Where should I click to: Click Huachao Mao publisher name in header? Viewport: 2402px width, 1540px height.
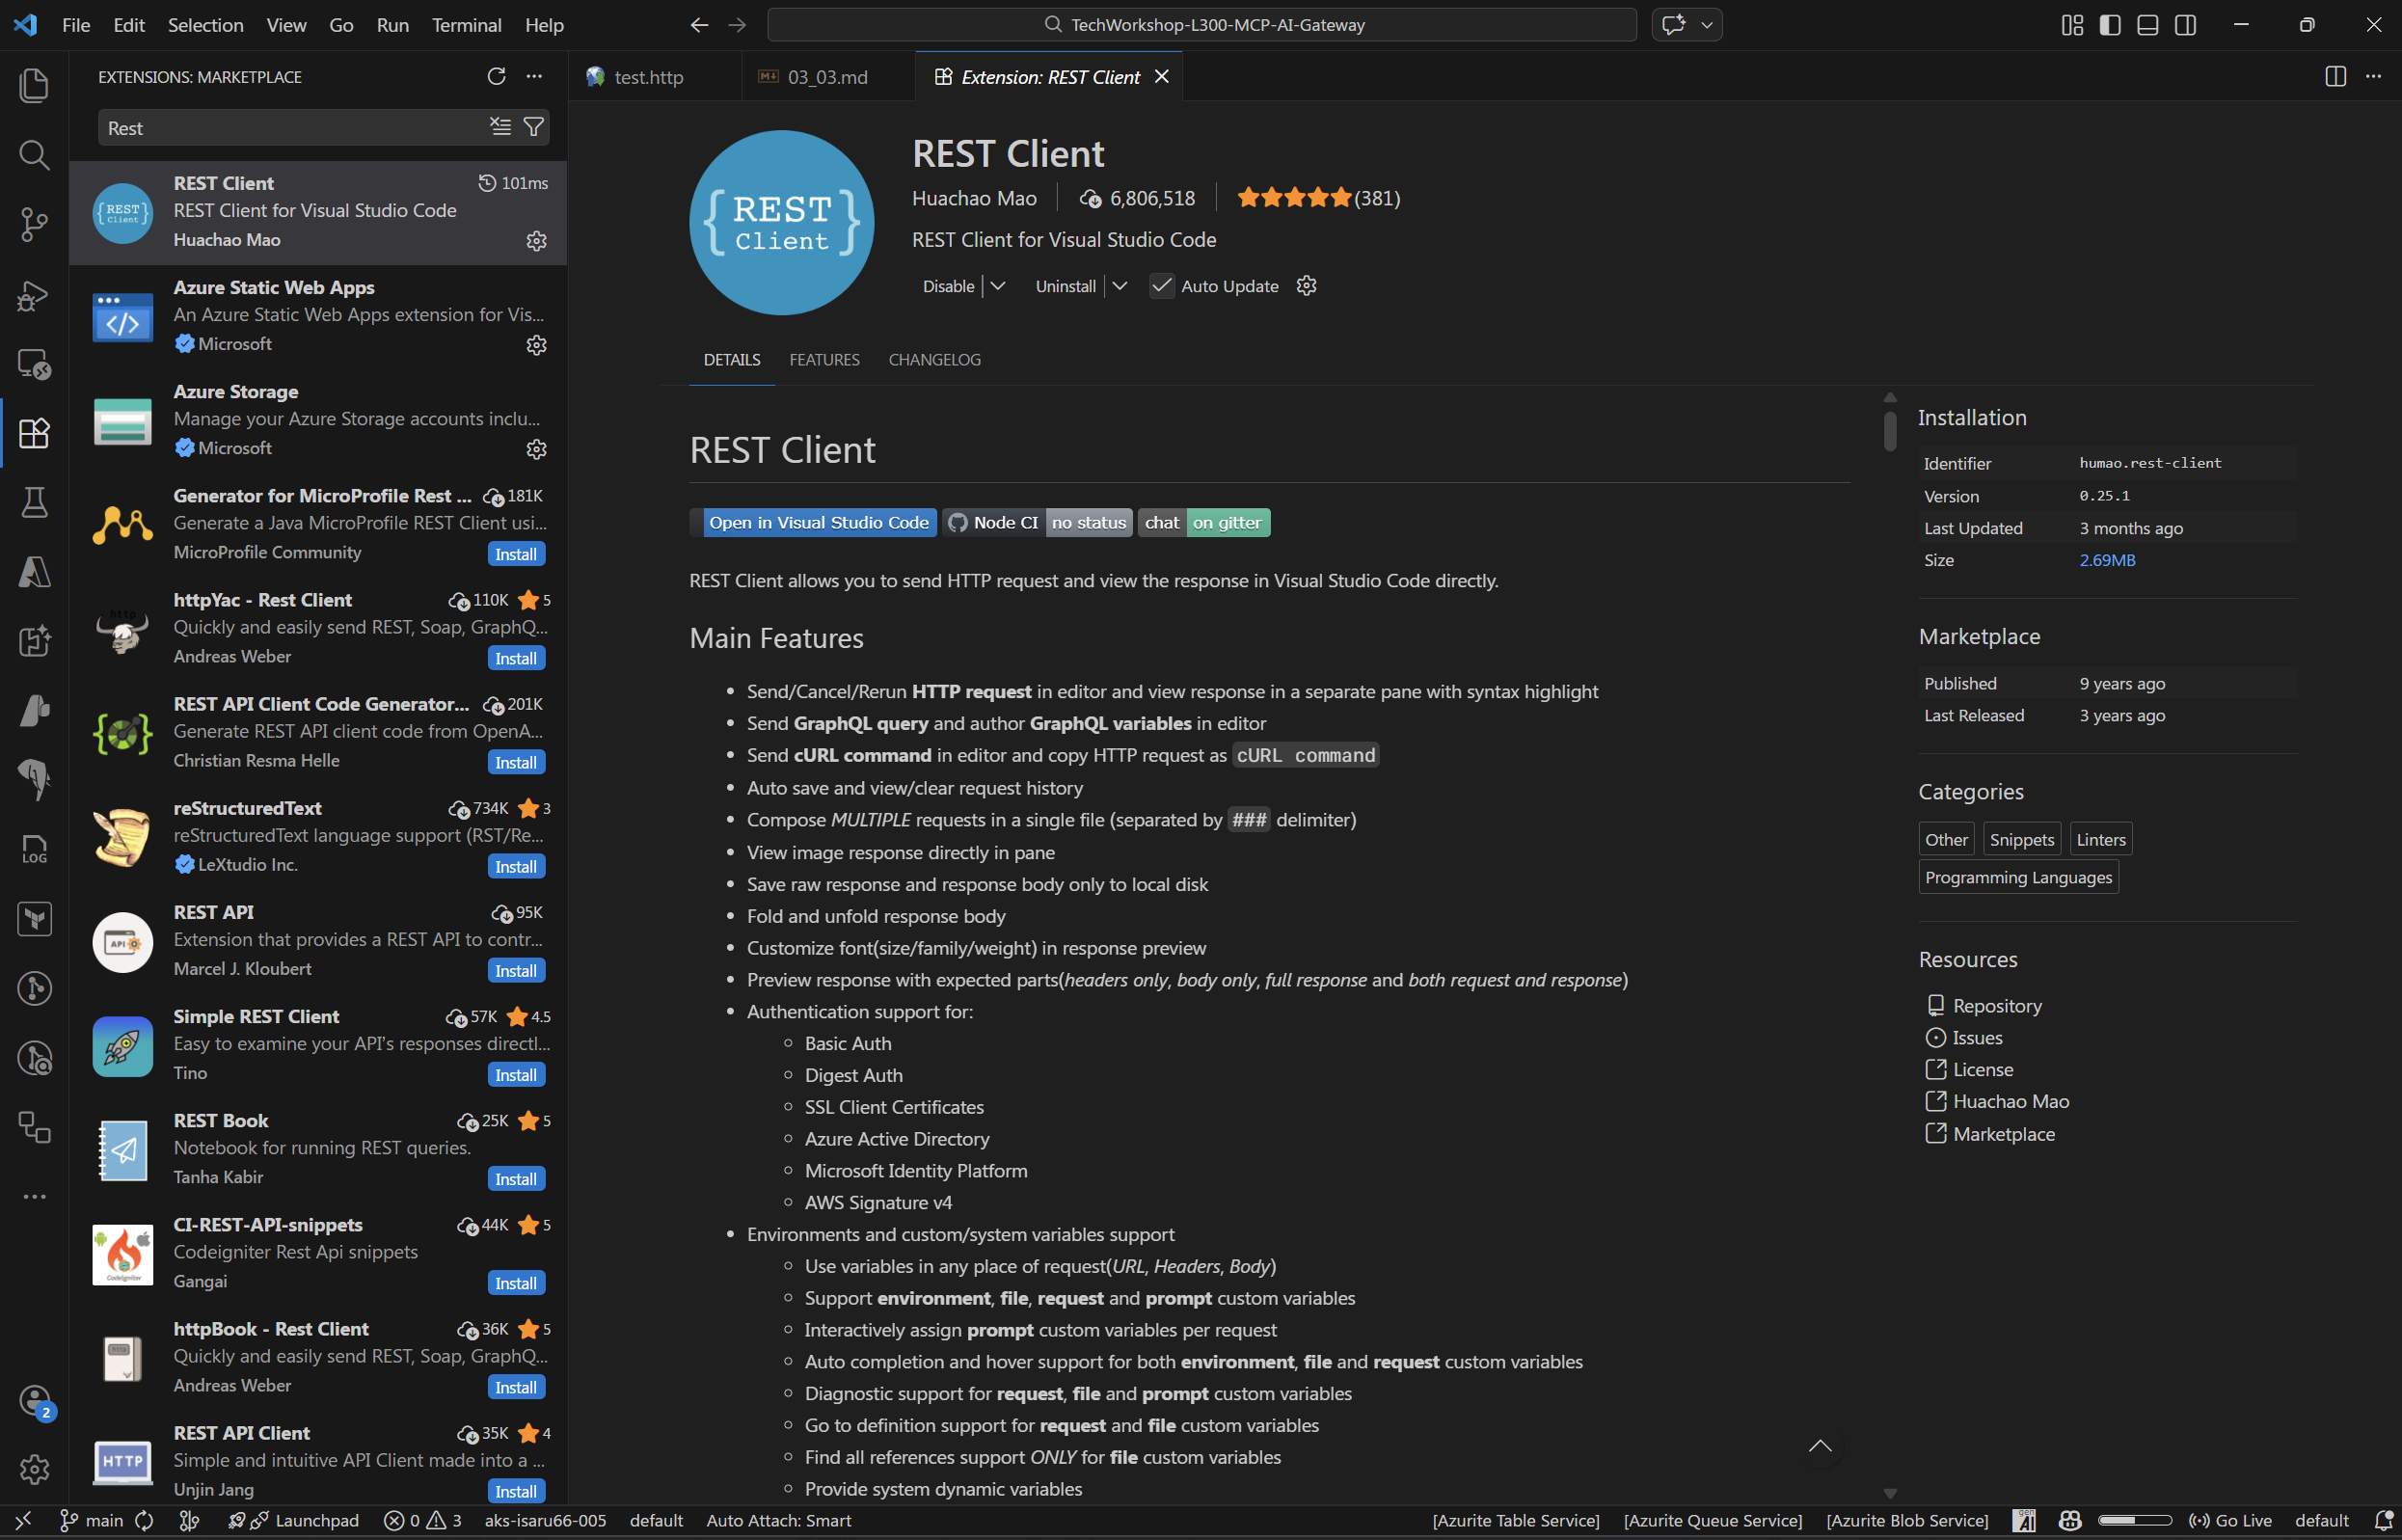[x=974, y=198]
